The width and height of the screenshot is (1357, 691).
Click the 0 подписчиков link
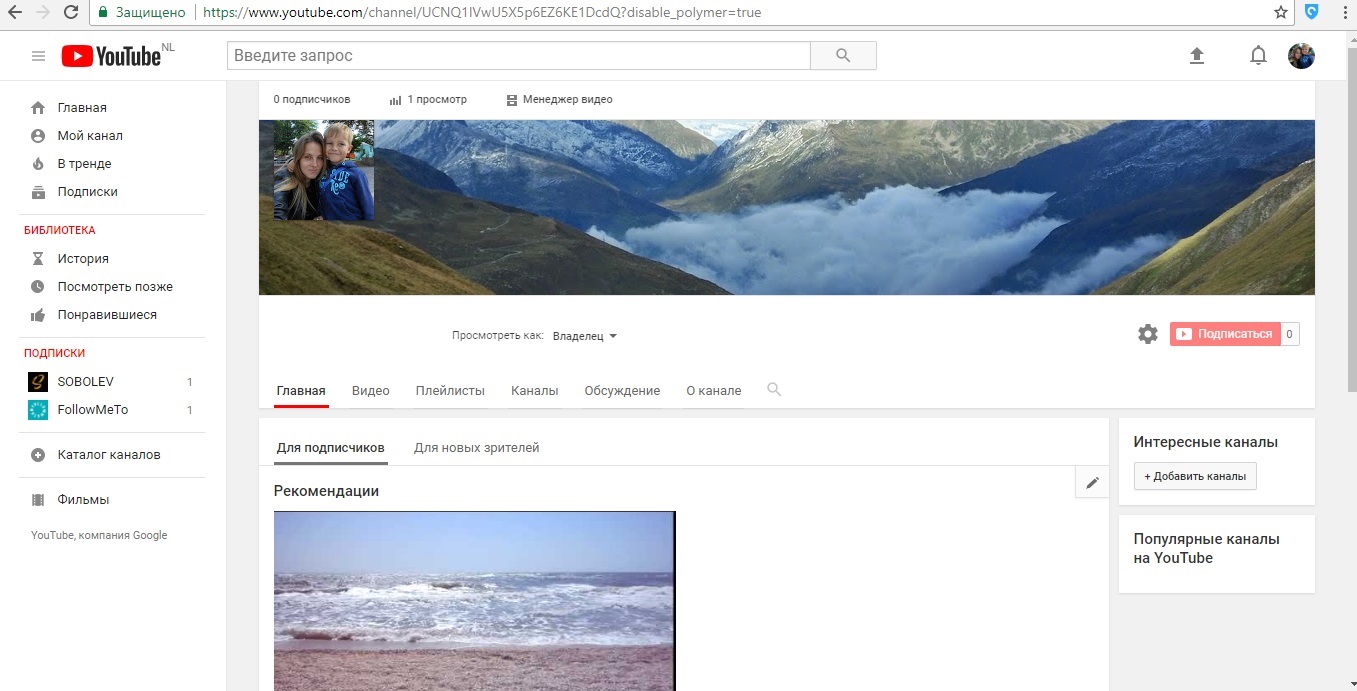[312, 100]
